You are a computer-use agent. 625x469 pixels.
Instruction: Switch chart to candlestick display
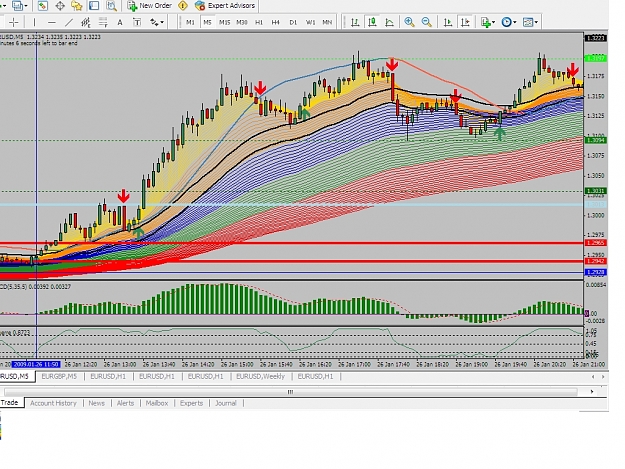coord(372,22)
